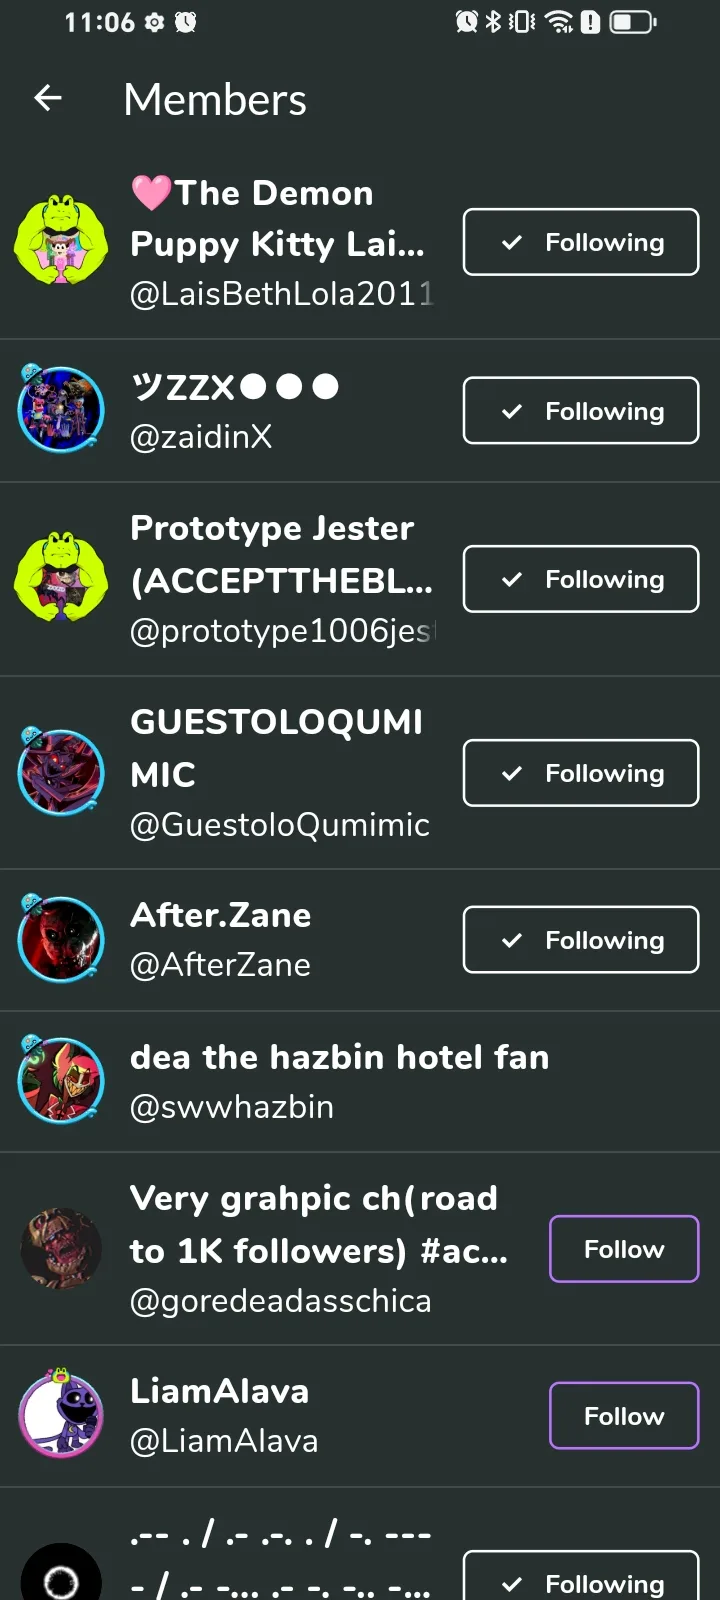The height and width of the screenshot is (1600, 720).
Task: Tap goredeadasschica's profile avatar
Action: [x=61, y=1248]
